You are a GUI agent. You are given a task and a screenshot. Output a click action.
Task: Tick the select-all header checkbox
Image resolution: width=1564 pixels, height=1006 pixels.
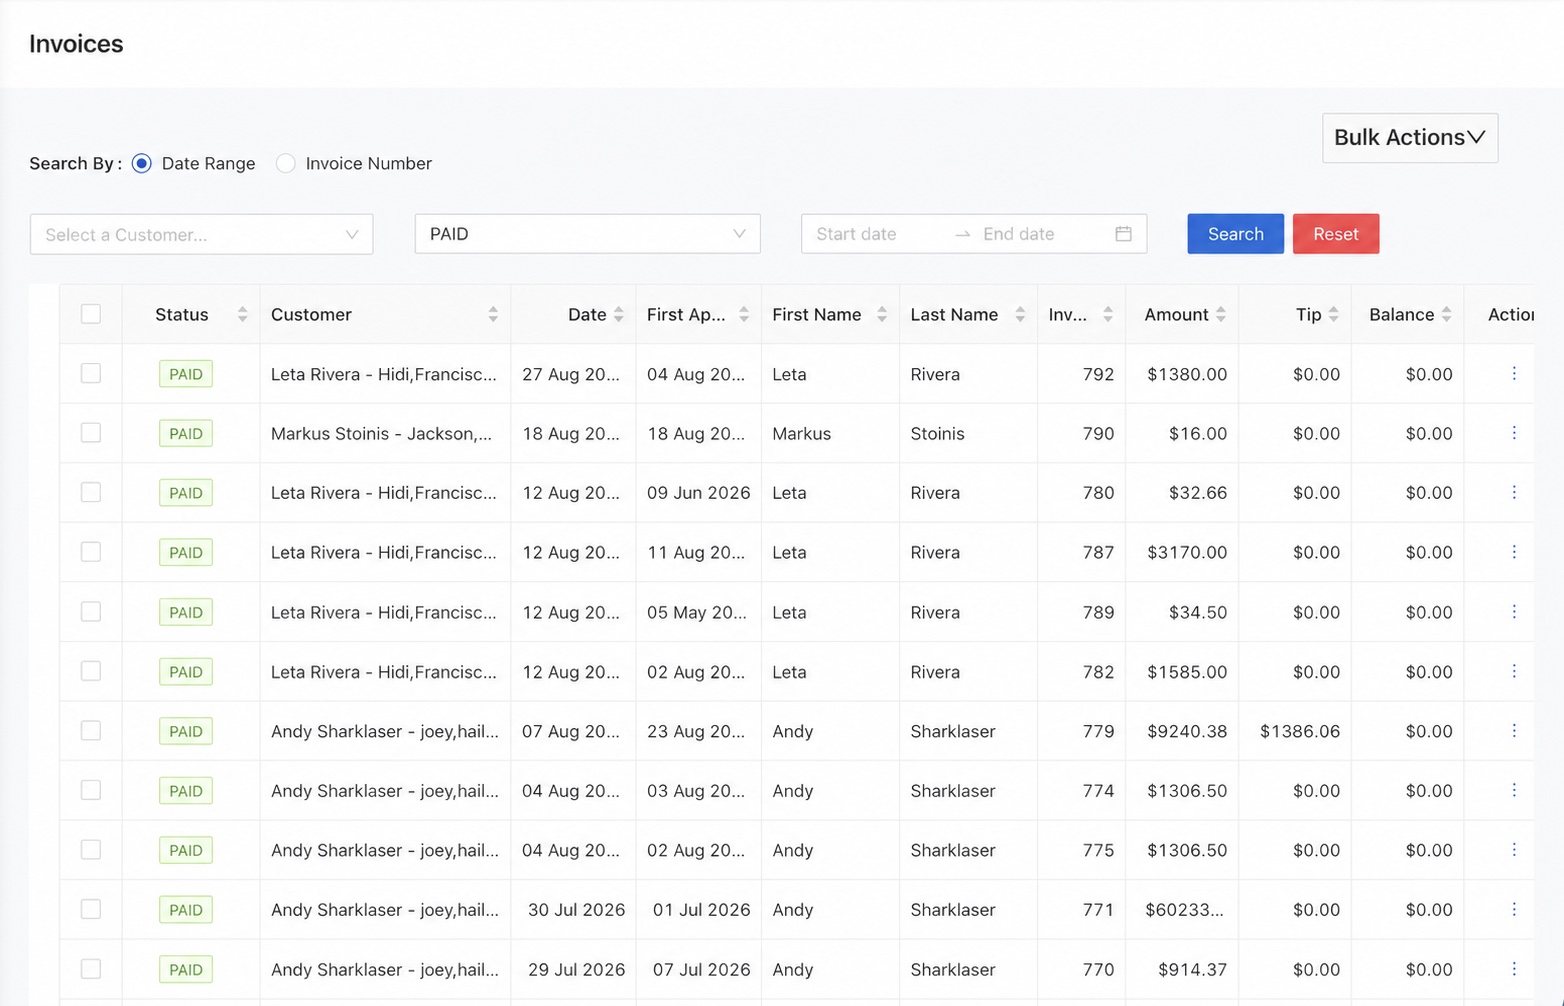[91, 314]
